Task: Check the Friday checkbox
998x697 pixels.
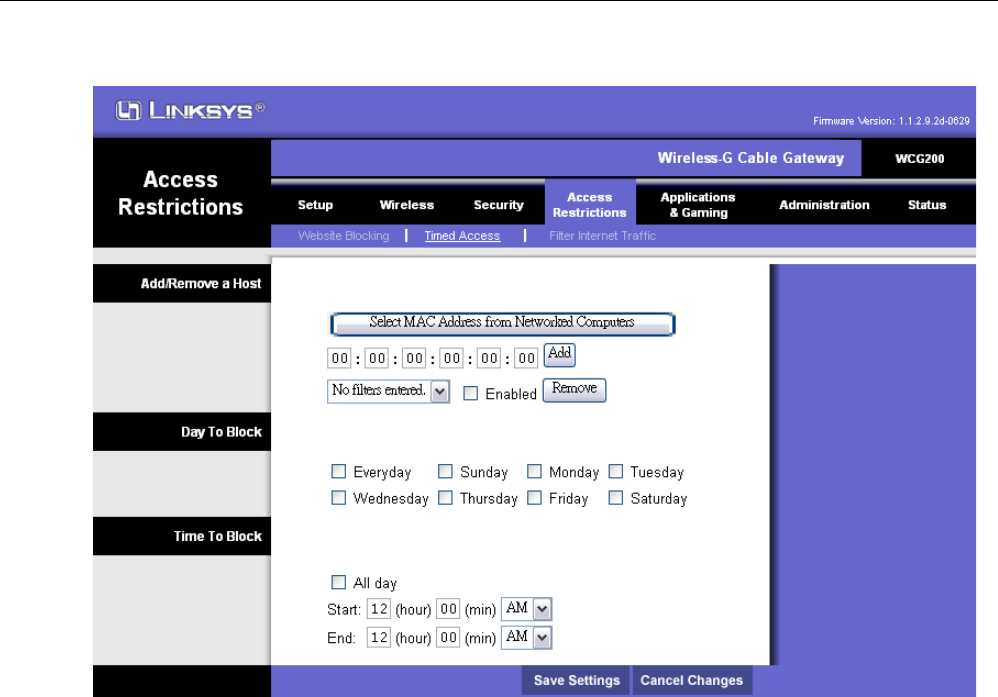Action: click(x=534, y=497)
